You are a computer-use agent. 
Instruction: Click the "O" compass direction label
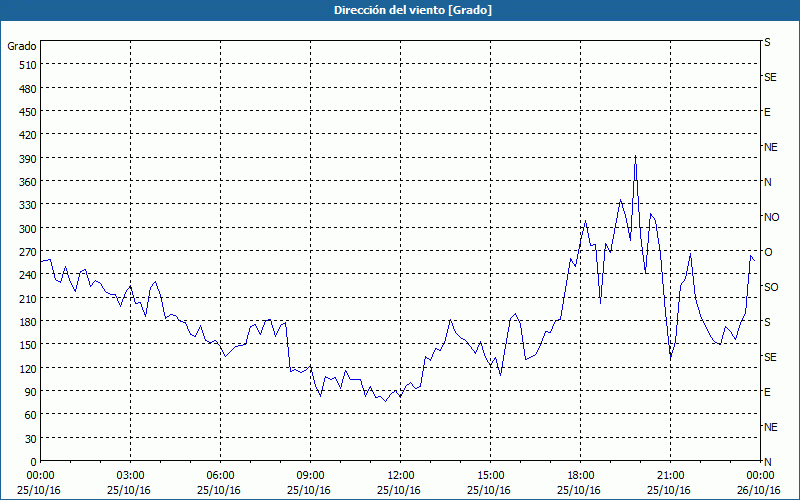768,252
